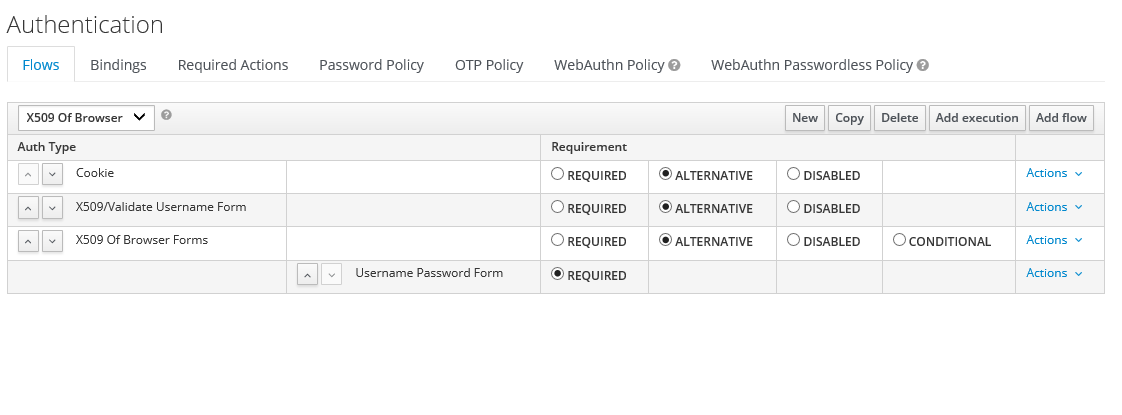Lower priority of X509/Validate Username Form
This screenshot has width=1122, height=415.
[x=52, y=208]
